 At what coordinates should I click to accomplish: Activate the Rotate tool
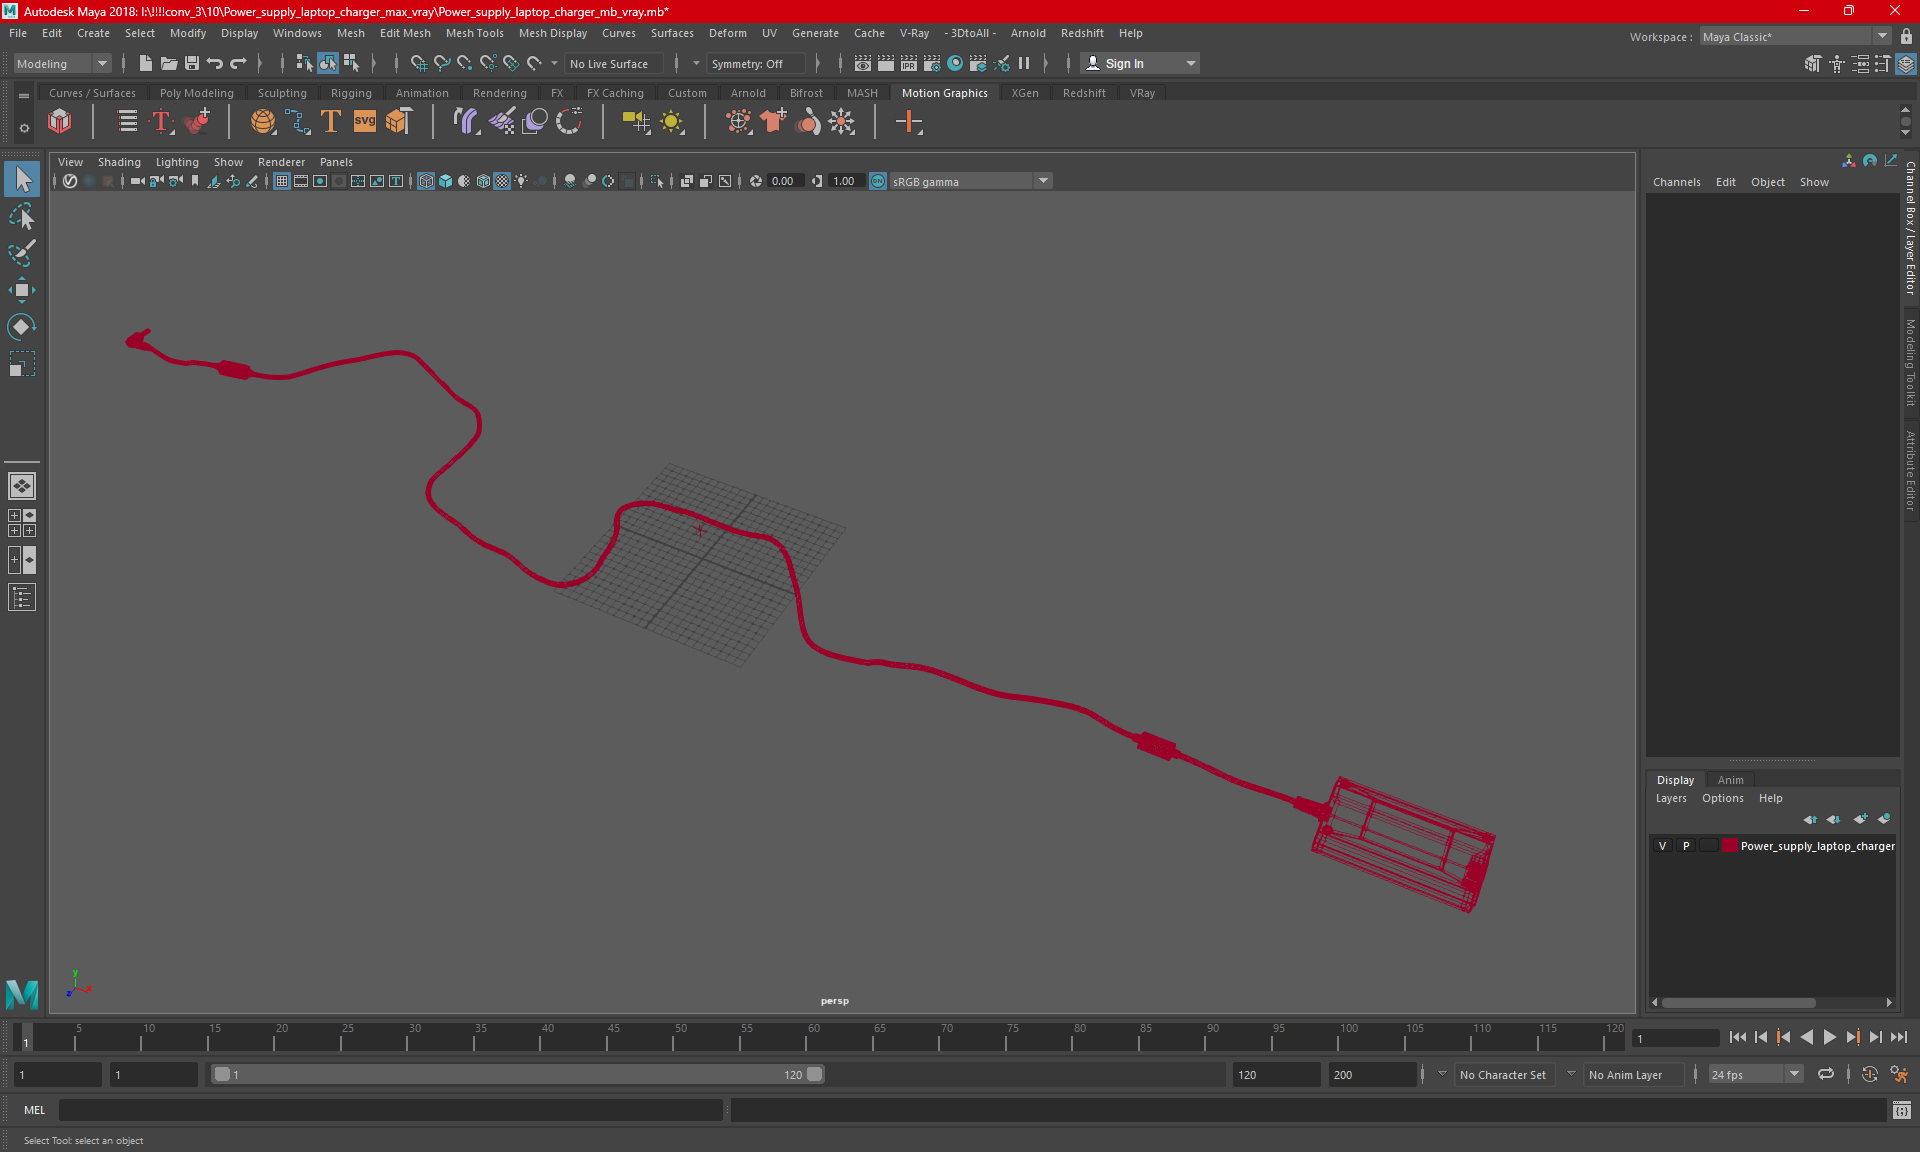pos(22,327)
